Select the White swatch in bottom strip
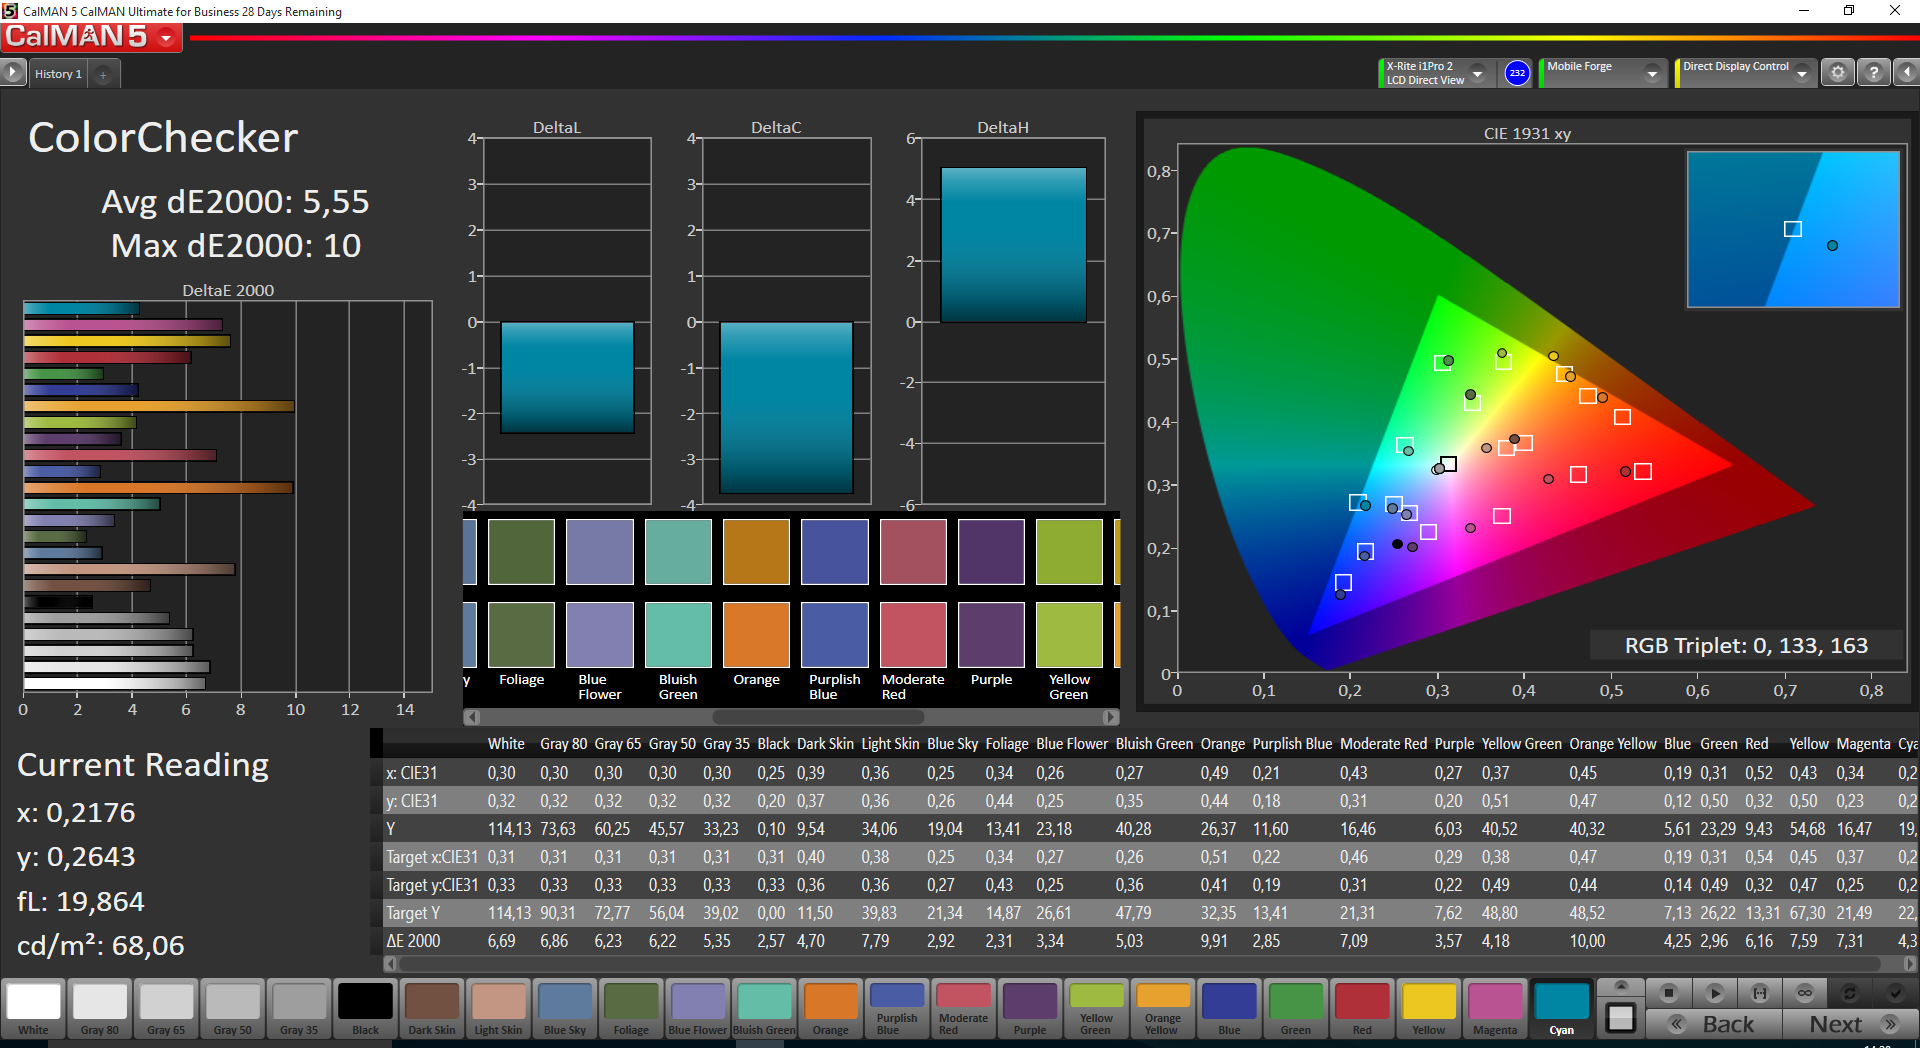Viewport: 1920px width, 1048px height. (x=33, y=1008)
